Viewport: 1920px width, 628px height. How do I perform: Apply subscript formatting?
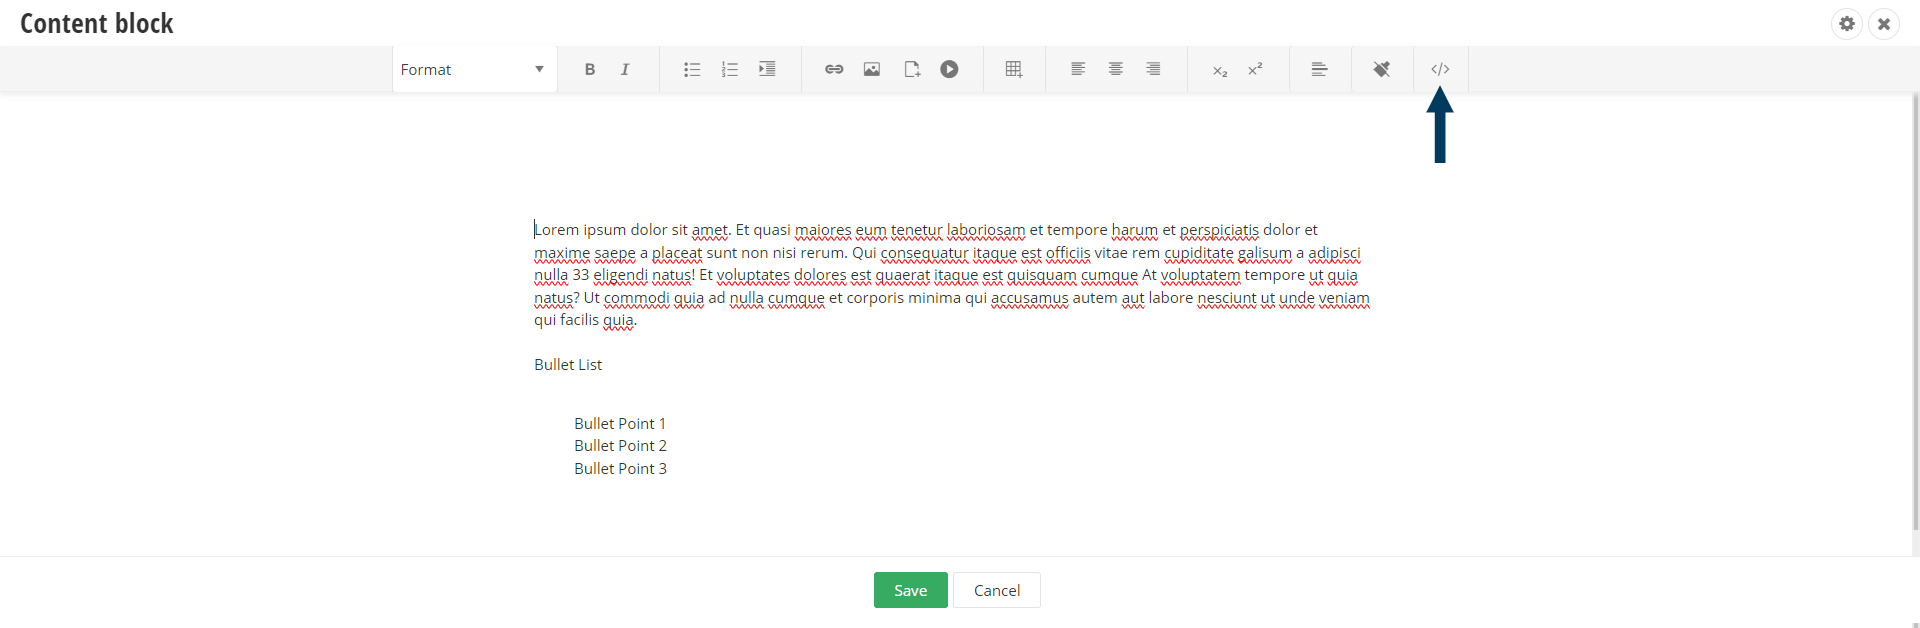[x=1220, y=70]
